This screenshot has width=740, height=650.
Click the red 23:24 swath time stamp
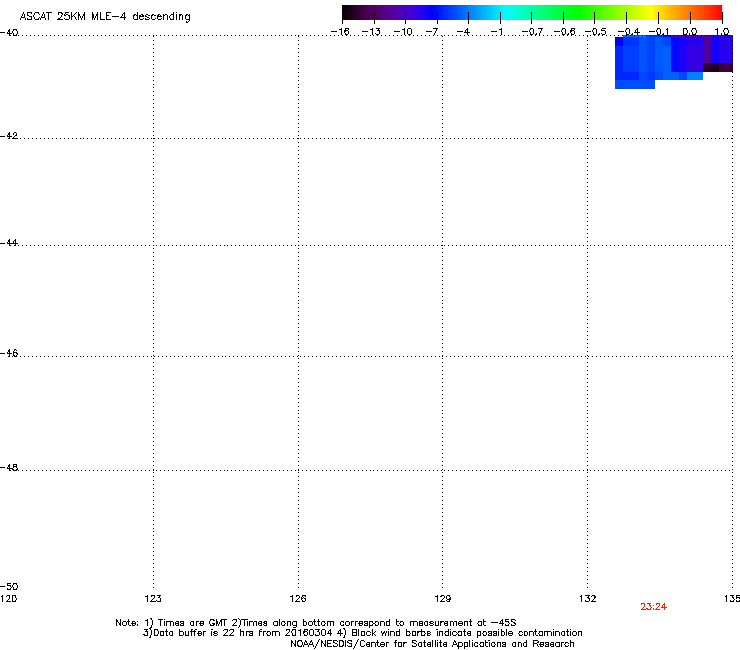coord(654,607)
